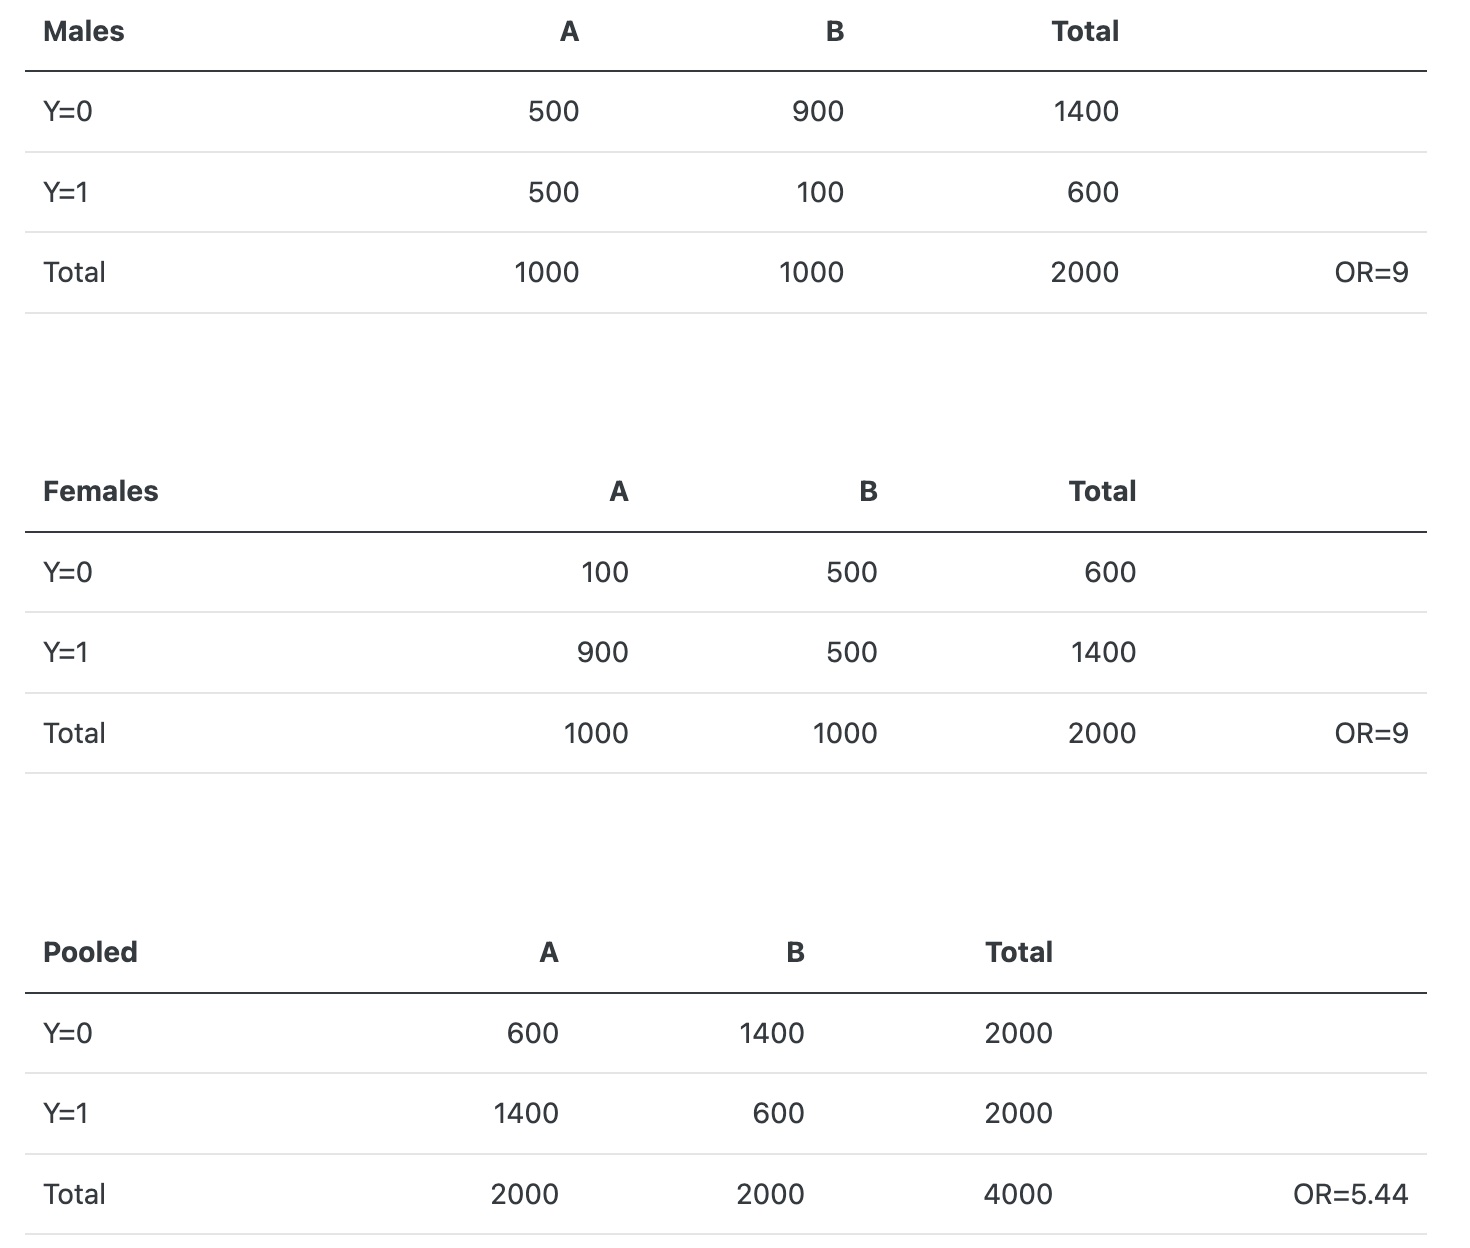Click OR=9 in the Males table
Image resolution: width=1470 pixels, height=1248 pixels.
coord(1371,273)
